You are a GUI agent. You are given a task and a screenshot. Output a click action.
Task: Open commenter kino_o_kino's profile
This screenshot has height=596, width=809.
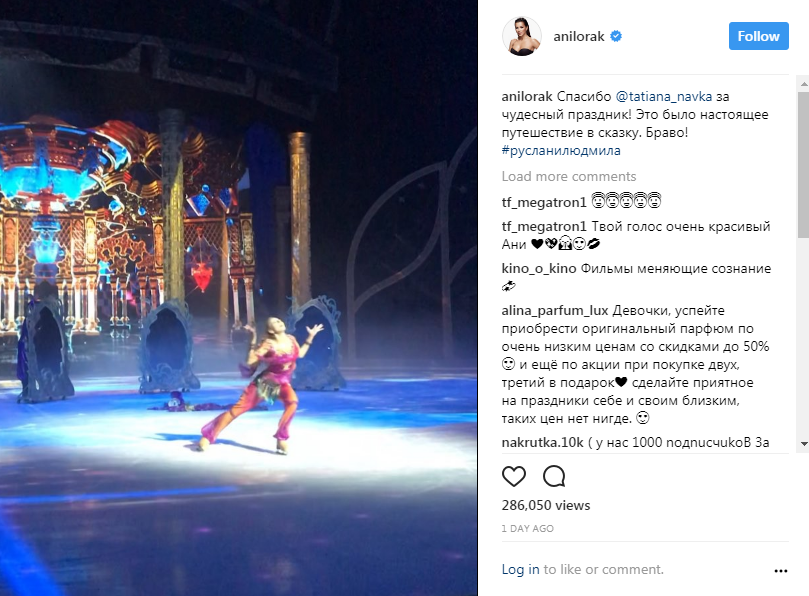tap(539, 268)
